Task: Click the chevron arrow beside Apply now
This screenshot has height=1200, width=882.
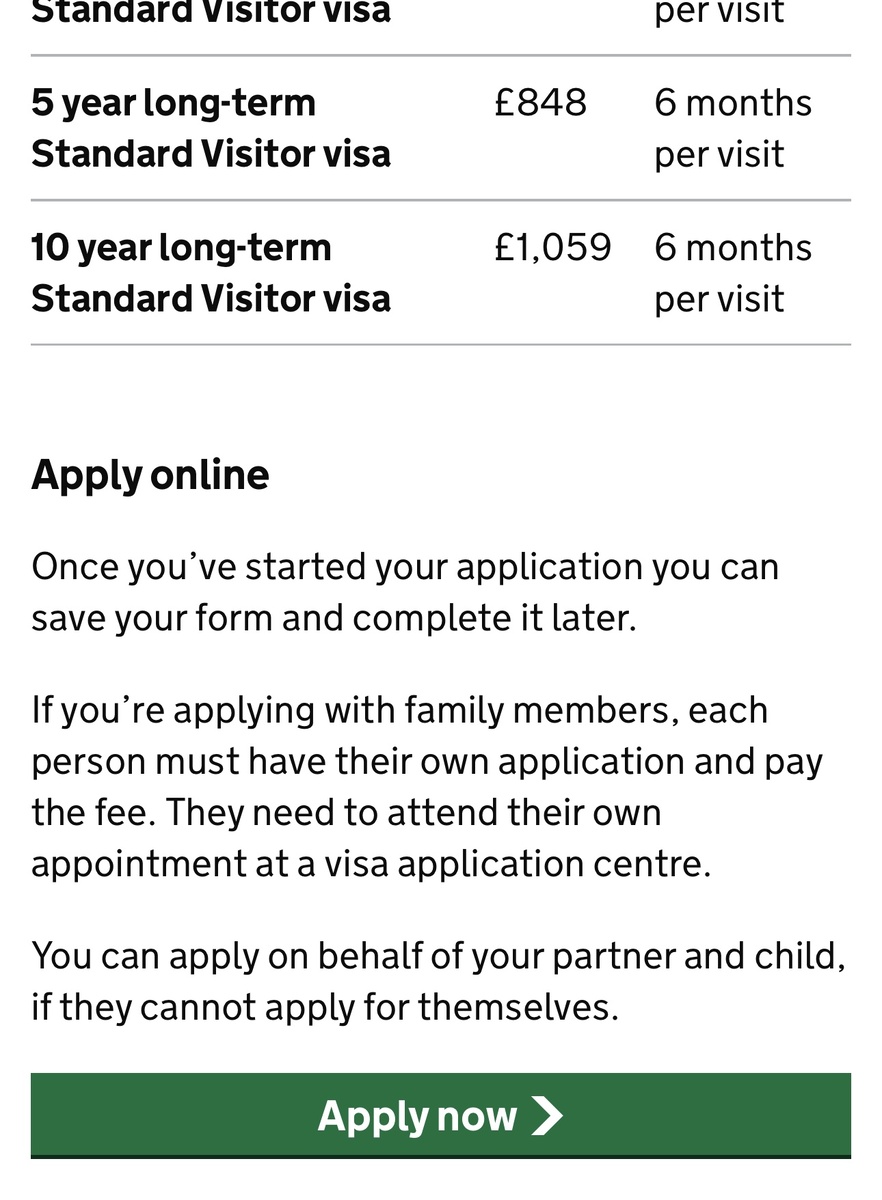Action: [x=547, y=1116]
